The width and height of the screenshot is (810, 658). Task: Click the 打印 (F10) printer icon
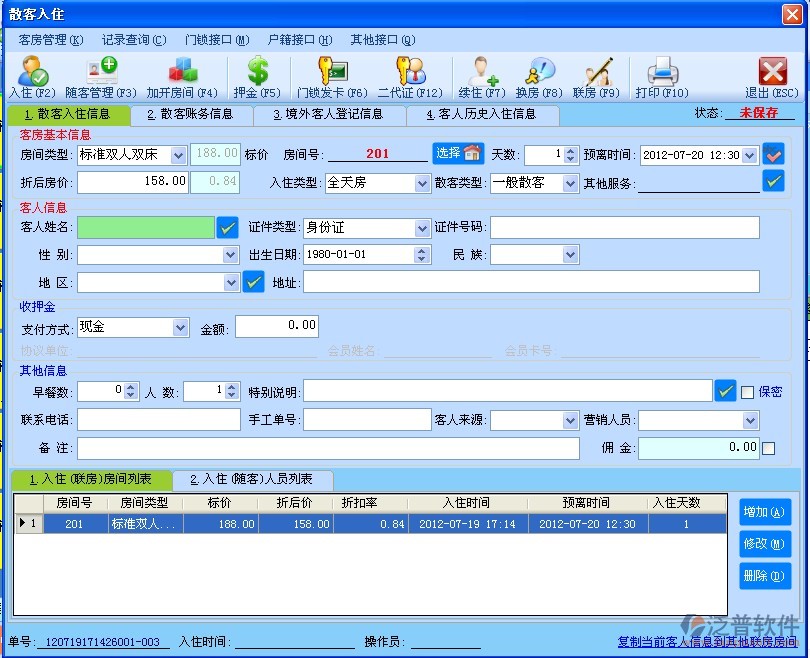(662, 72)
